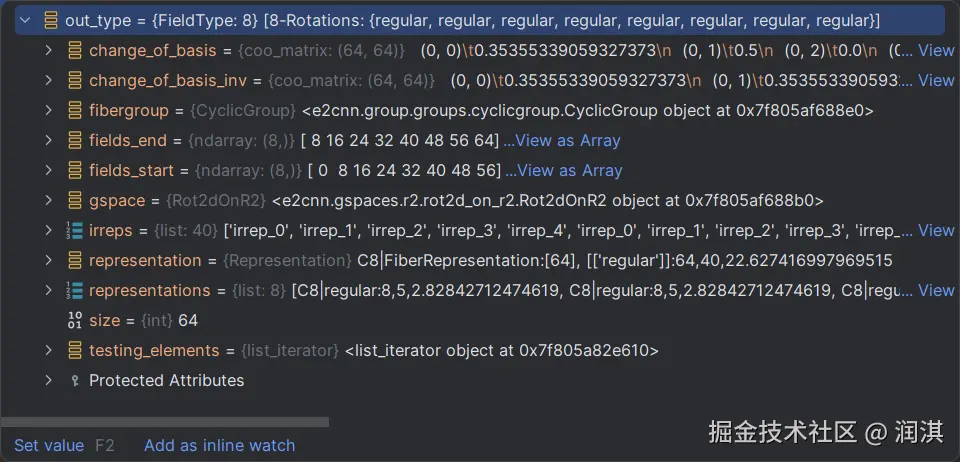Click the integer type icon beside size

pos(75,320)
